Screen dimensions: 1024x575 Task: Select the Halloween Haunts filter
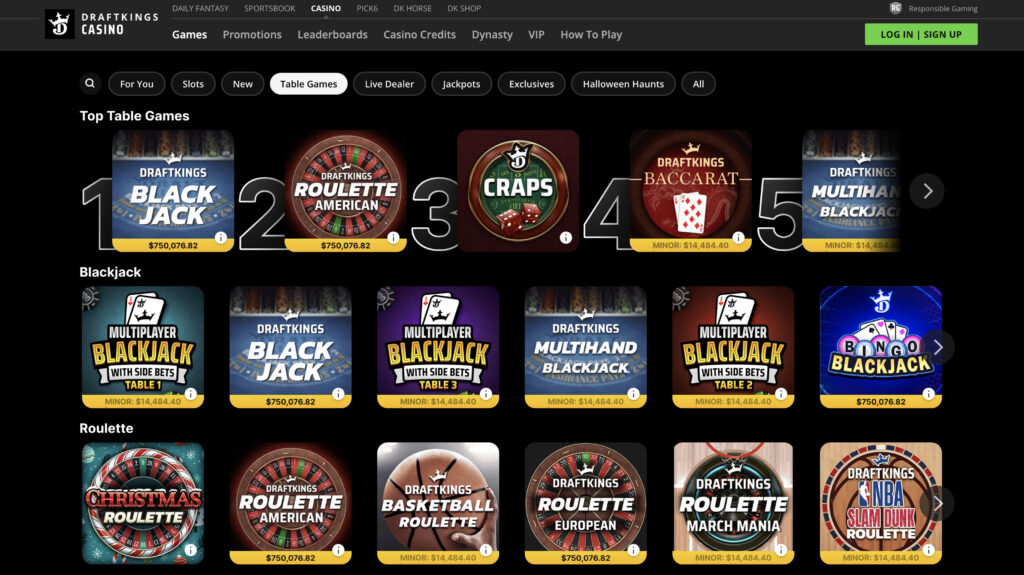[x=623, y=84]
